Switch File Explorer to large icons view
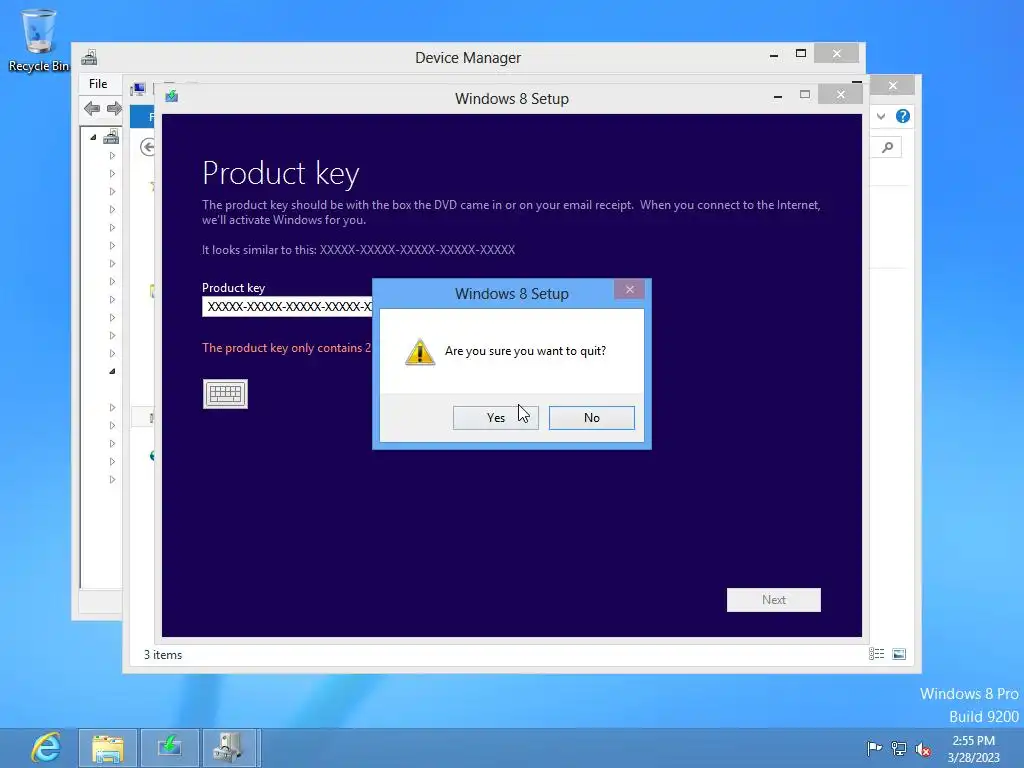Image resolution: width=1024 pixels, height=768 pixels. click(x=899, y=654)
